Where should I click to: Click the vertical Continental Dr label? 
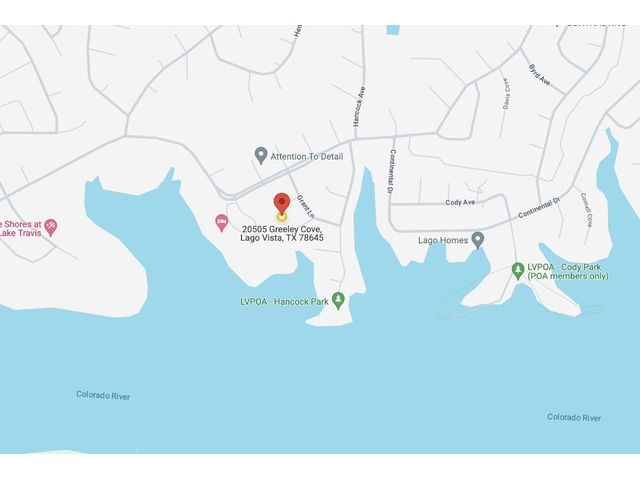click(x=392, y=171)
